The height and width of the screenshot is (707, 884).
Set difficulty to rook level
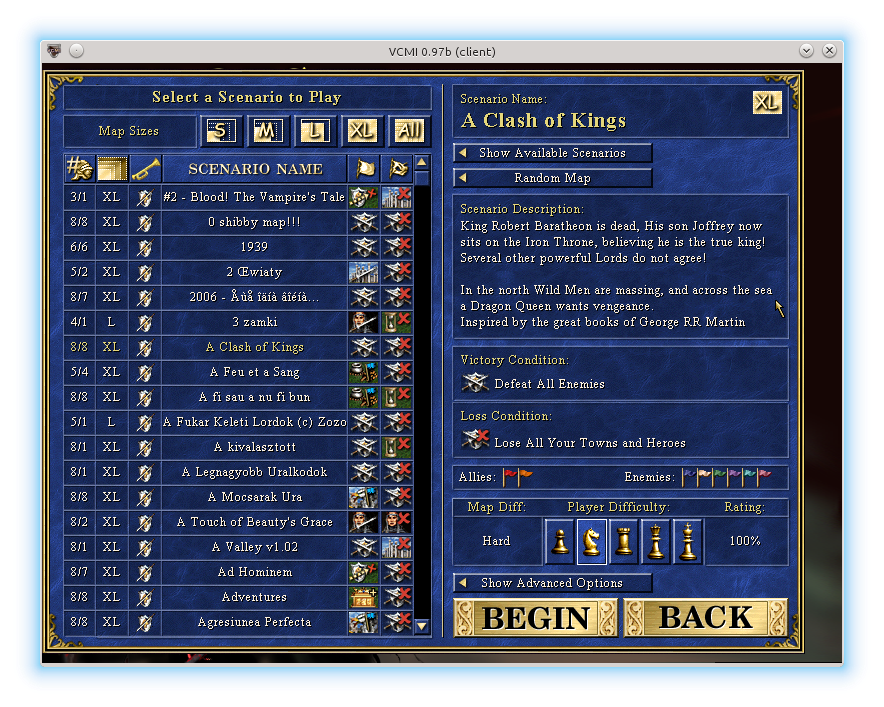click(623, 541)
